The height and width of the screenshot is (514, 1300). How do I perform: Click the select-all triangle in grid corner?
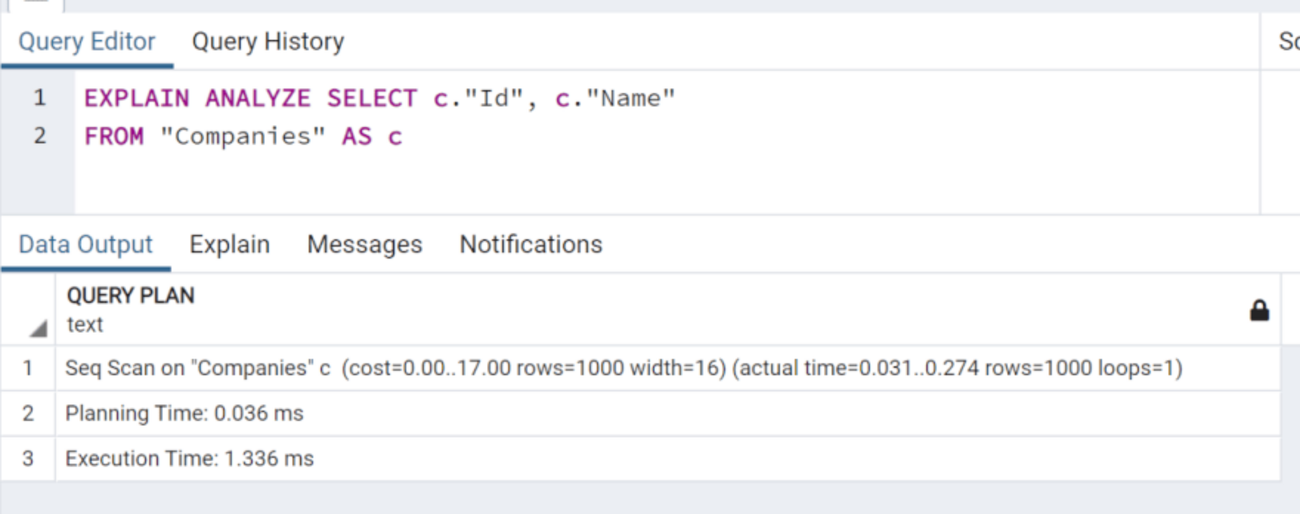coord(37,328)
